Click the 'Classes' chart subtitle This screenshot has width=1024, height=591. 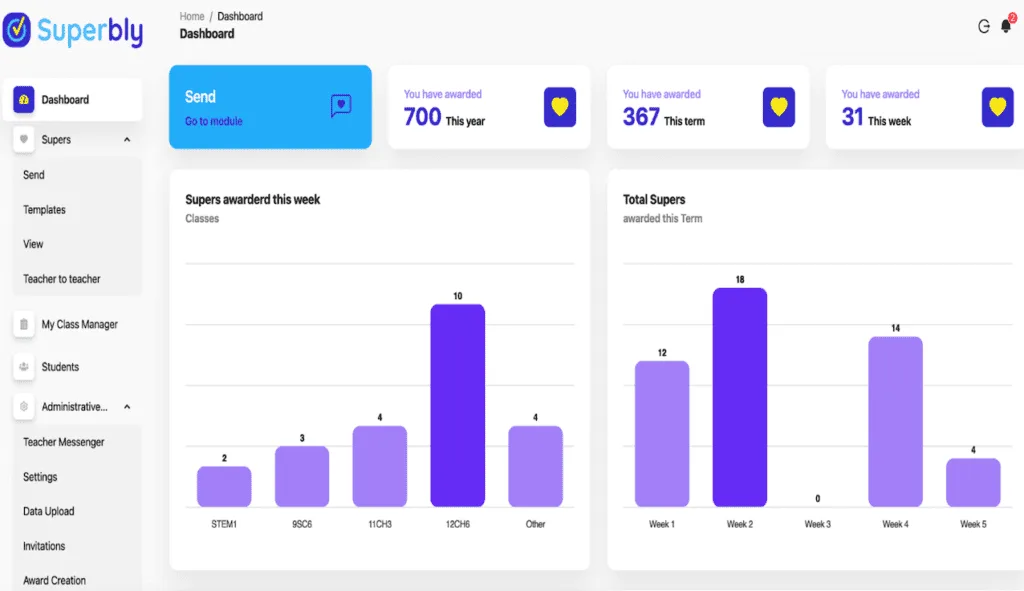pos(202,219)
